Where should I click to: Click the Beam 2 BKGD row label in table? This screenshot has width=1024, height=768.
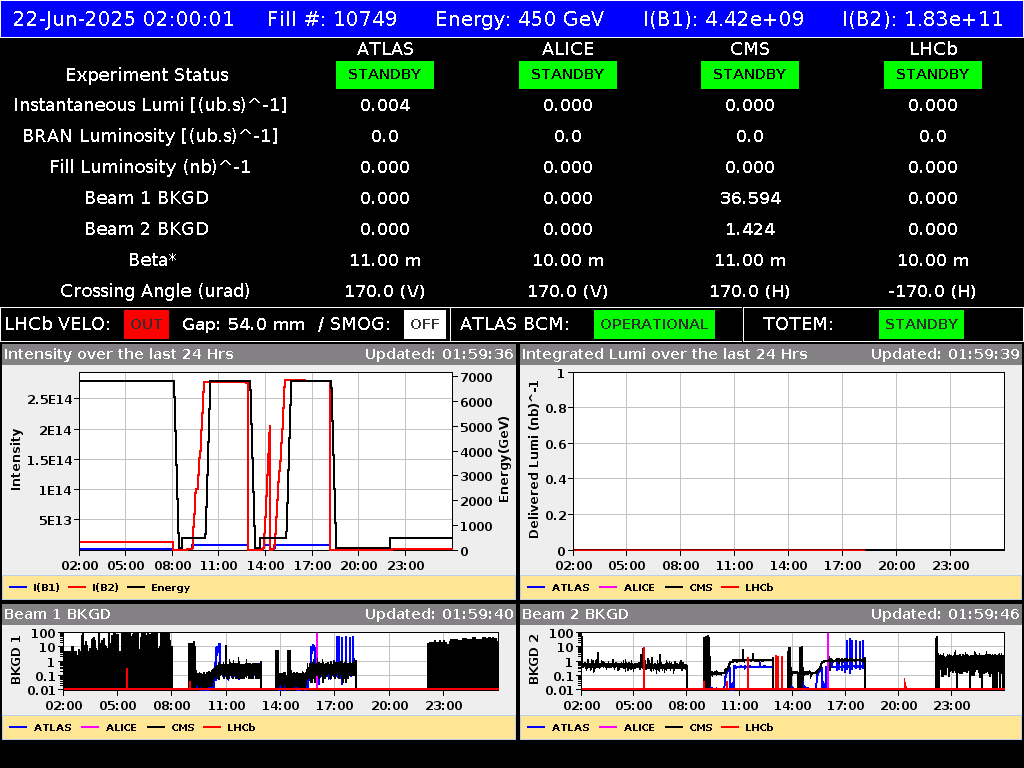click(x=147, y=229)
